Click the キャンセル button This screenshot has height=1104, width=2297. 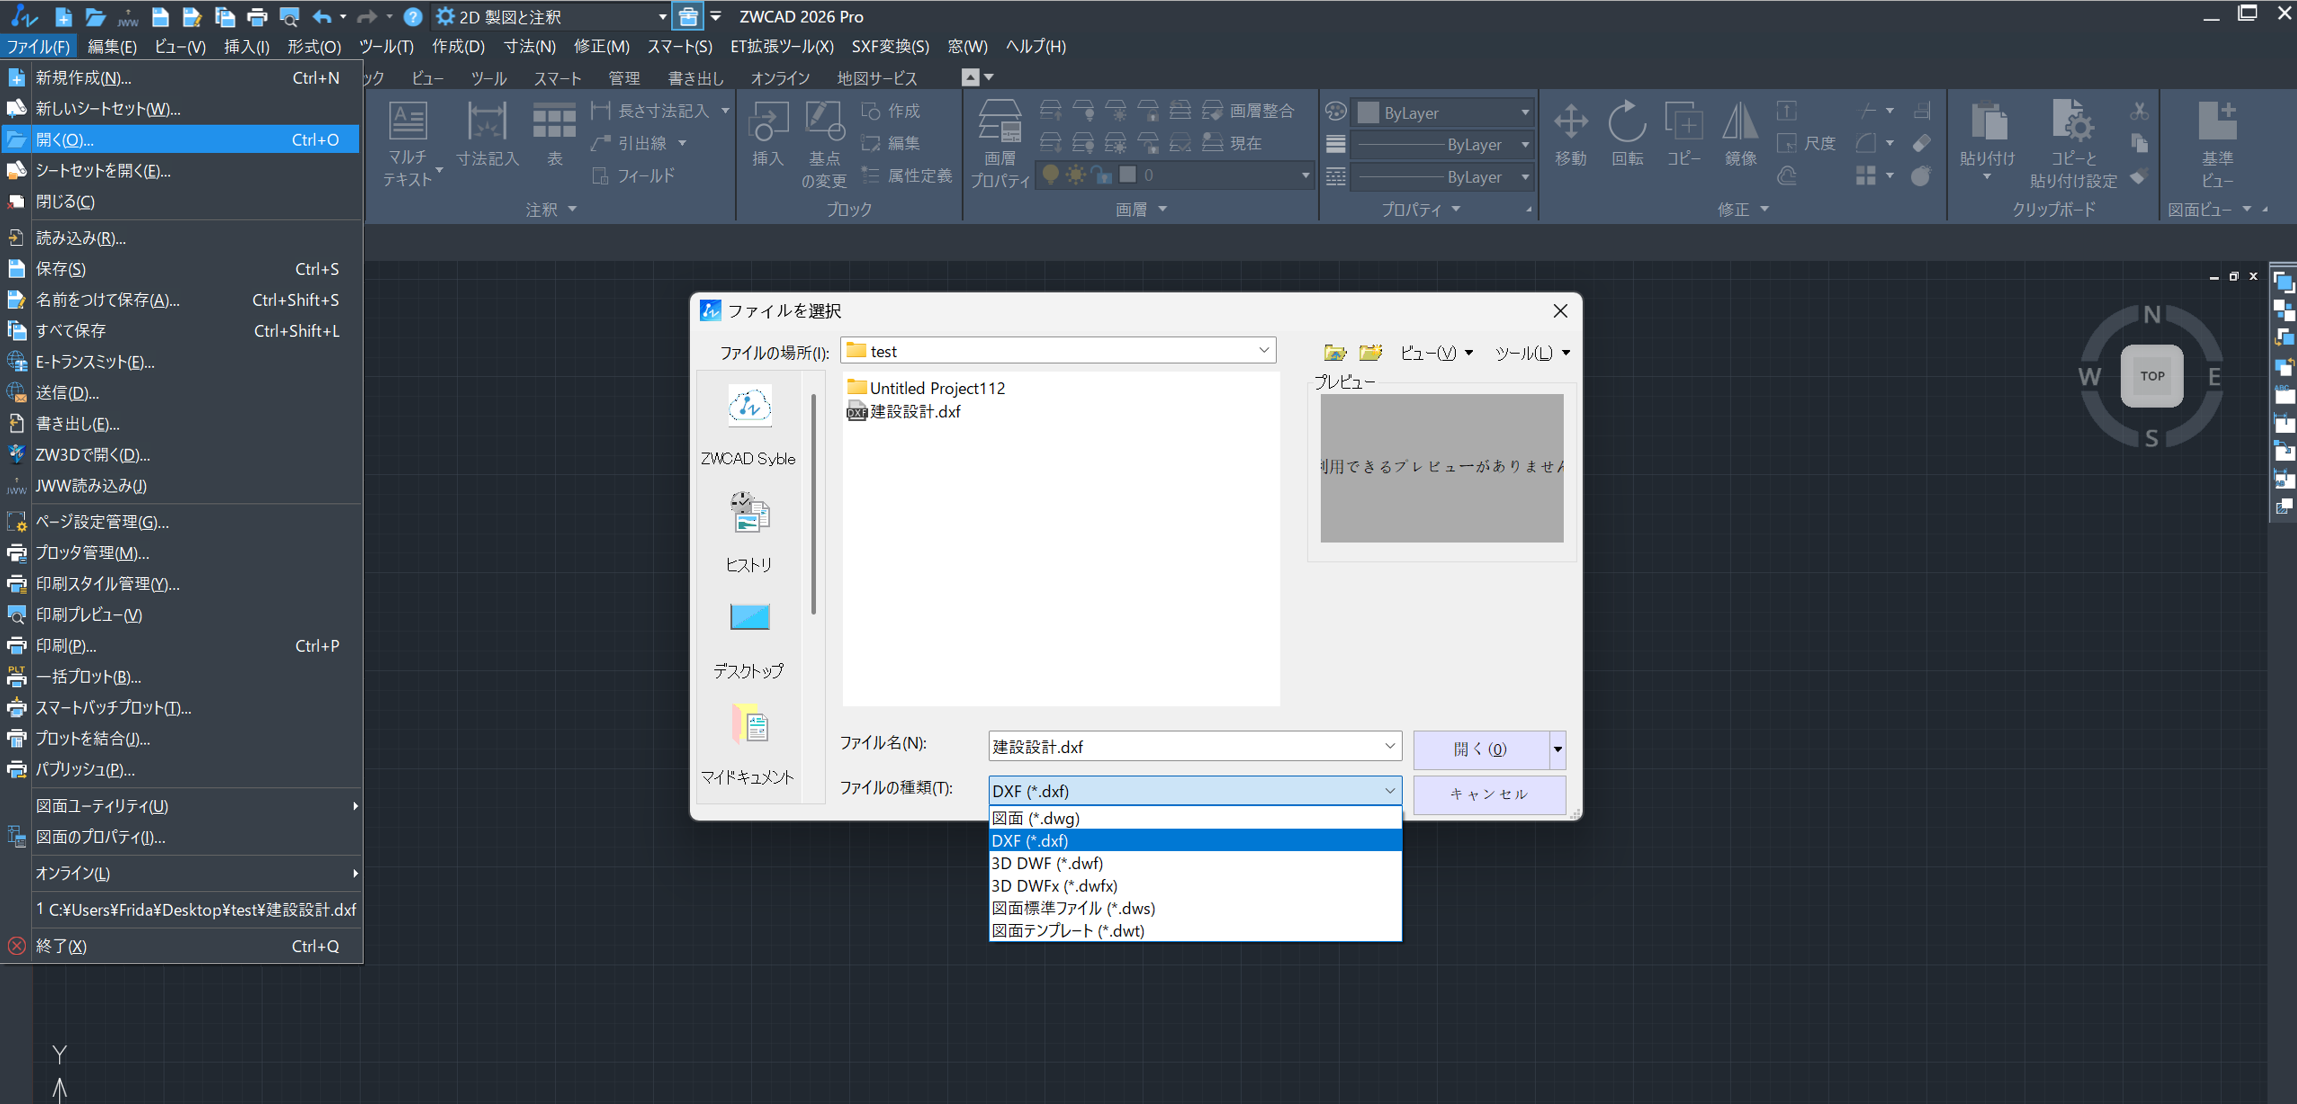[1488, 794]
